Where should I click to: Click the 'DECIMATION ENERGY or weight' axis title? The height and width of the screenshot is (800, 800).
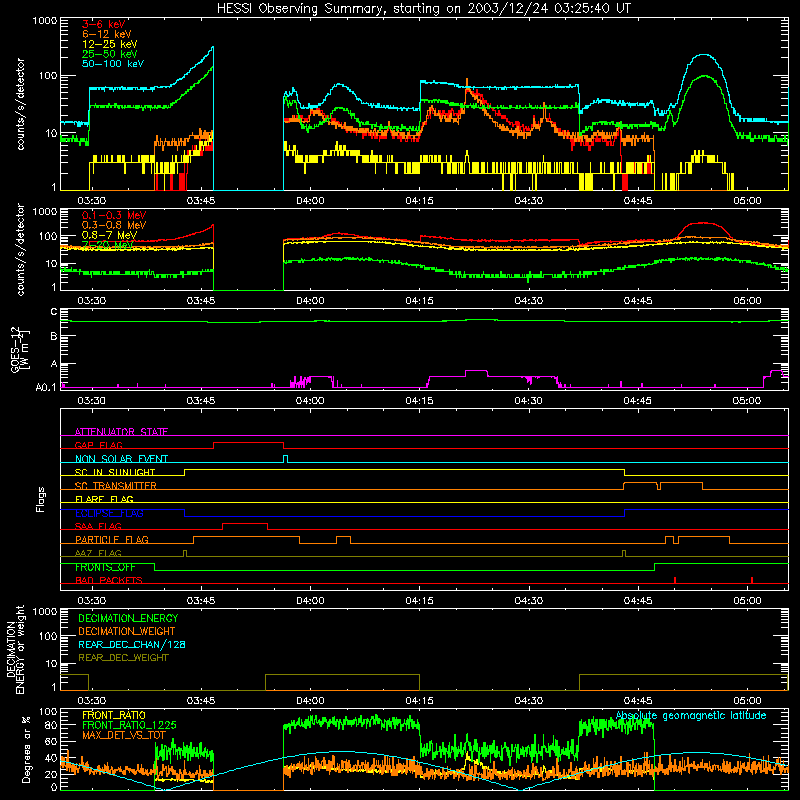pos(15,649)
